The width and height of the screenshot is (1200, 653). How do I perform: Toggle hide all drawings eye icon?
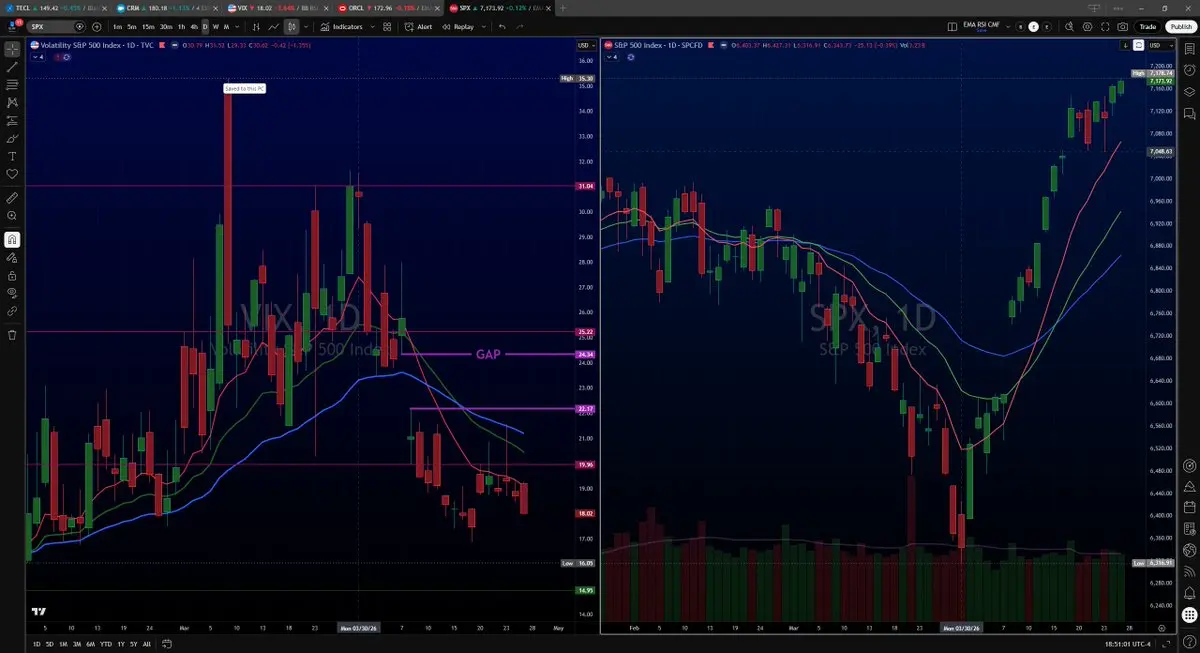pos(12,293)
